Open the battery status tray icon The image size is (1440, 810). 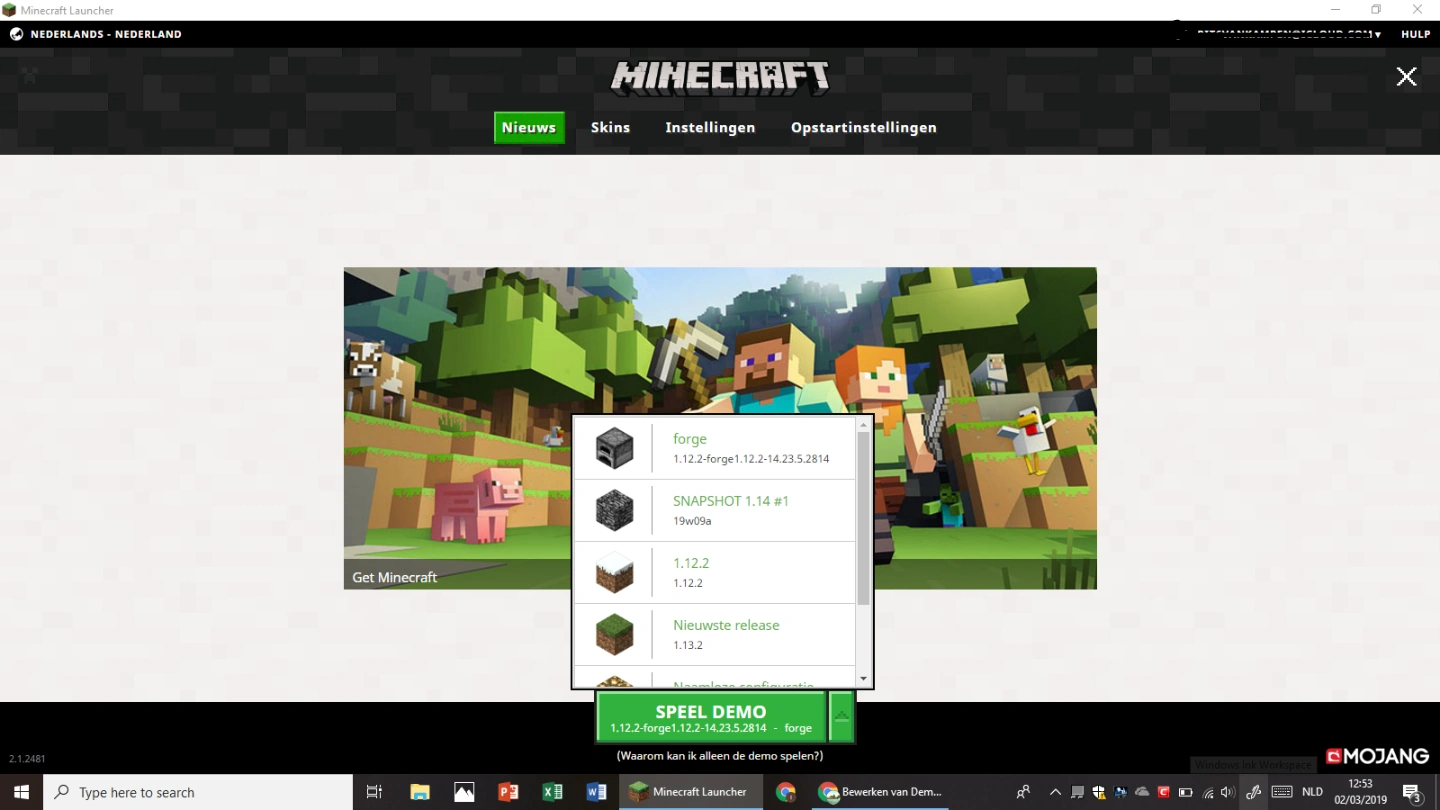pyautogui.click(x=1186, y=792)
